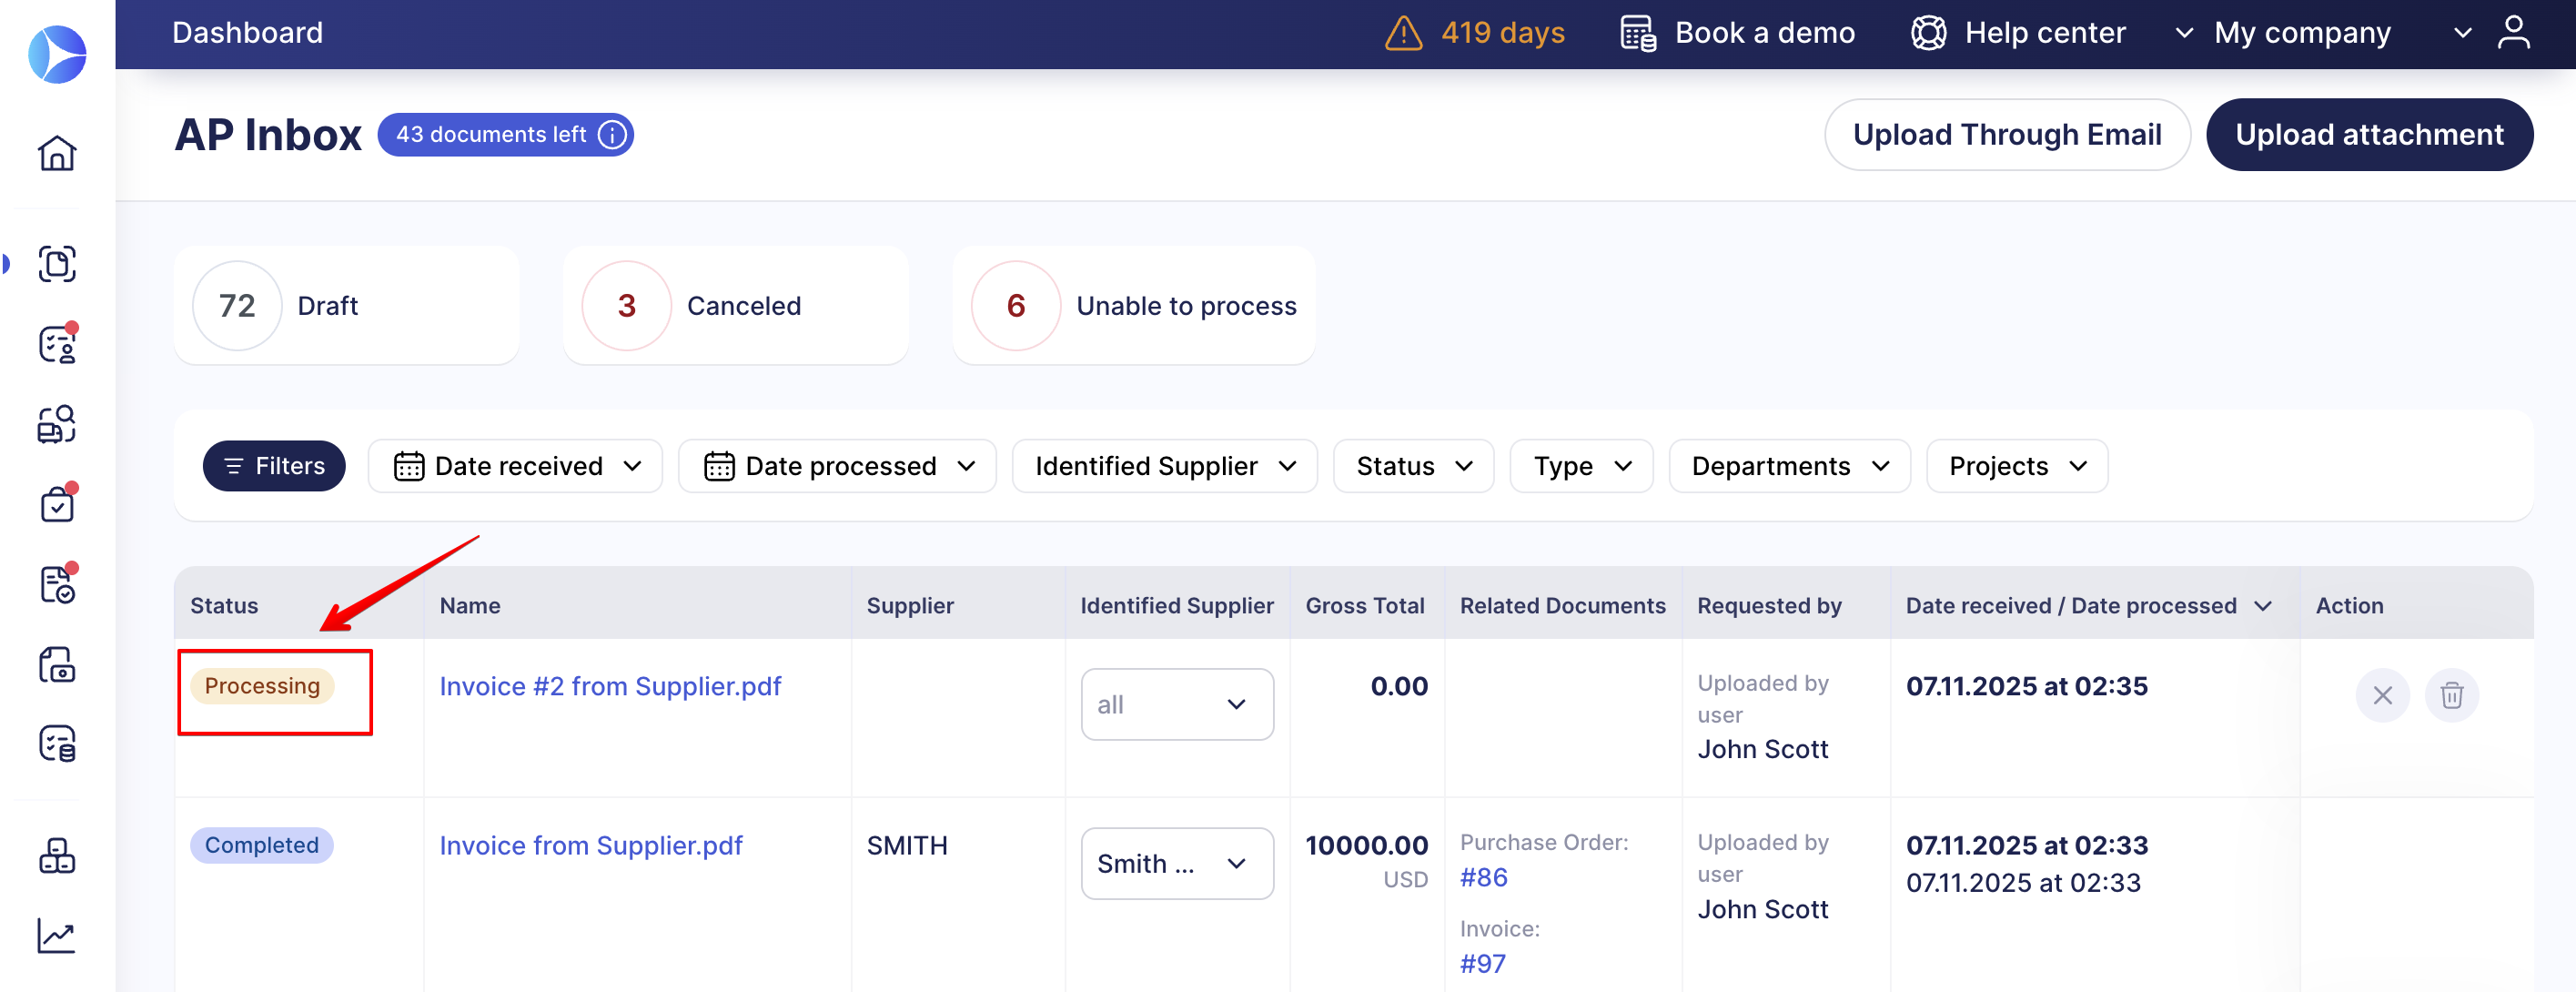This screenshot has height=992, width=2576.
Task: Open the Identified Supplier filter dropdown
Action: 1164,466
